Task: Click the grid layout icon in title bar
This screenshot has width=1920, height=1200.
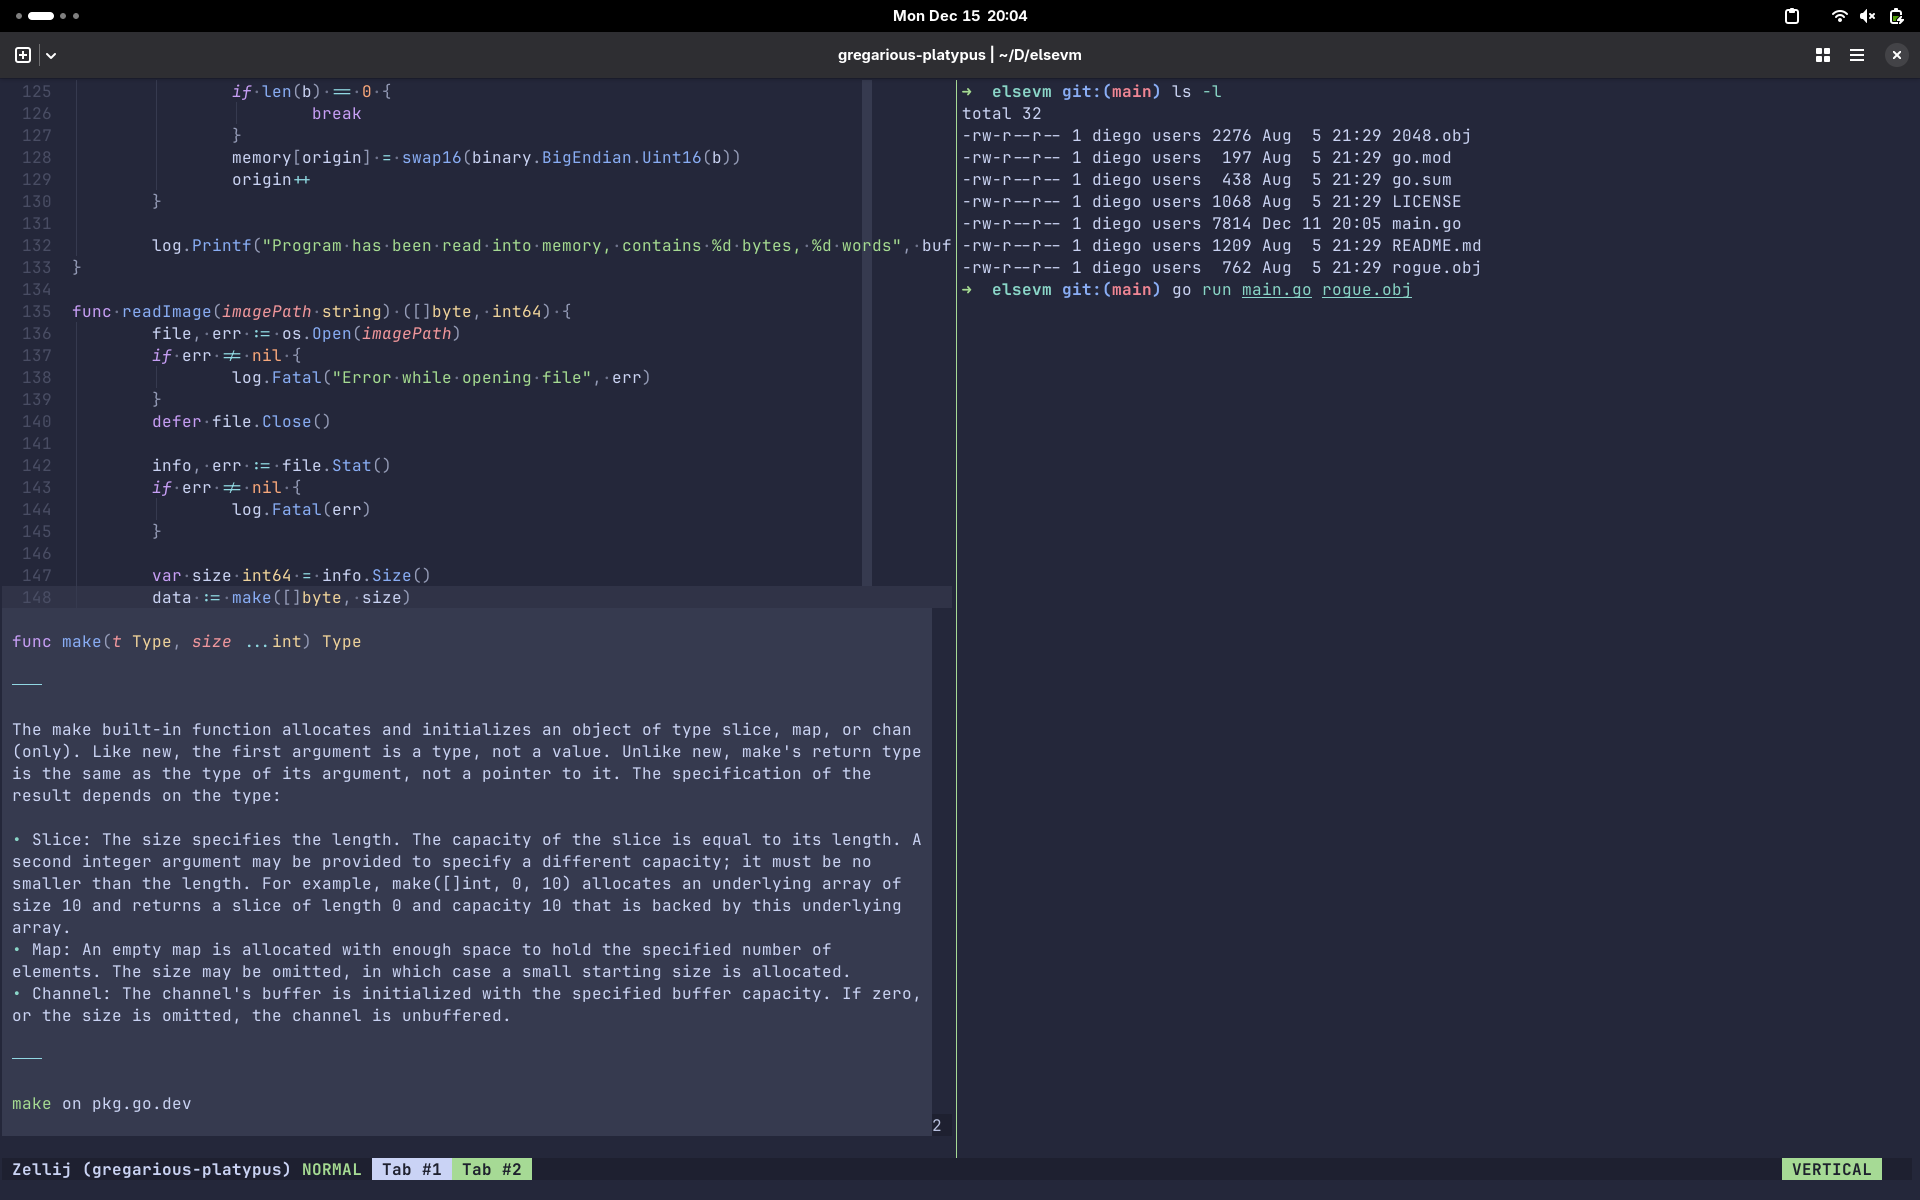Action: (x=1822, y=55)
